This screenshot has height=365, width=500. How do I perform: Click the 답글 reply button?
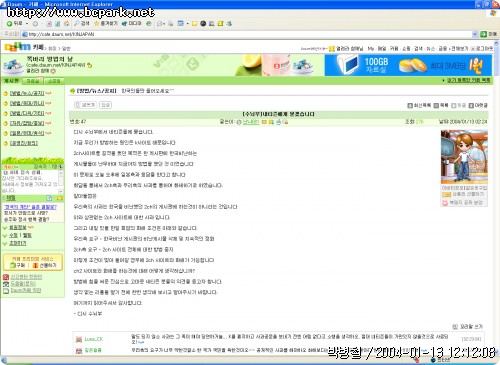pyautogui.click(x=106, y=105)
